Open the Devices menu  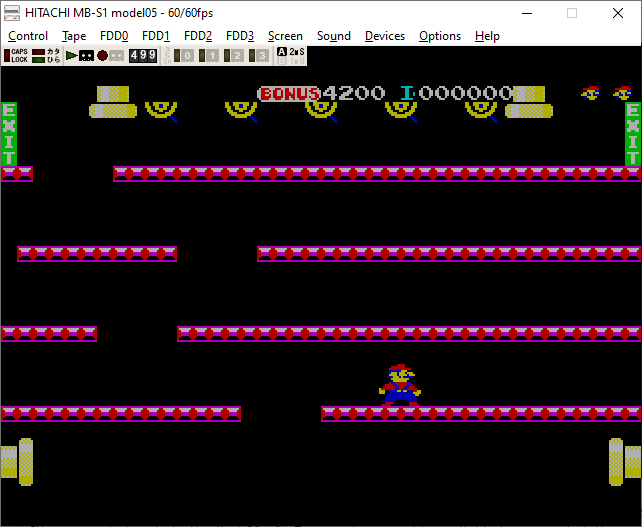[x=385, y=36]
